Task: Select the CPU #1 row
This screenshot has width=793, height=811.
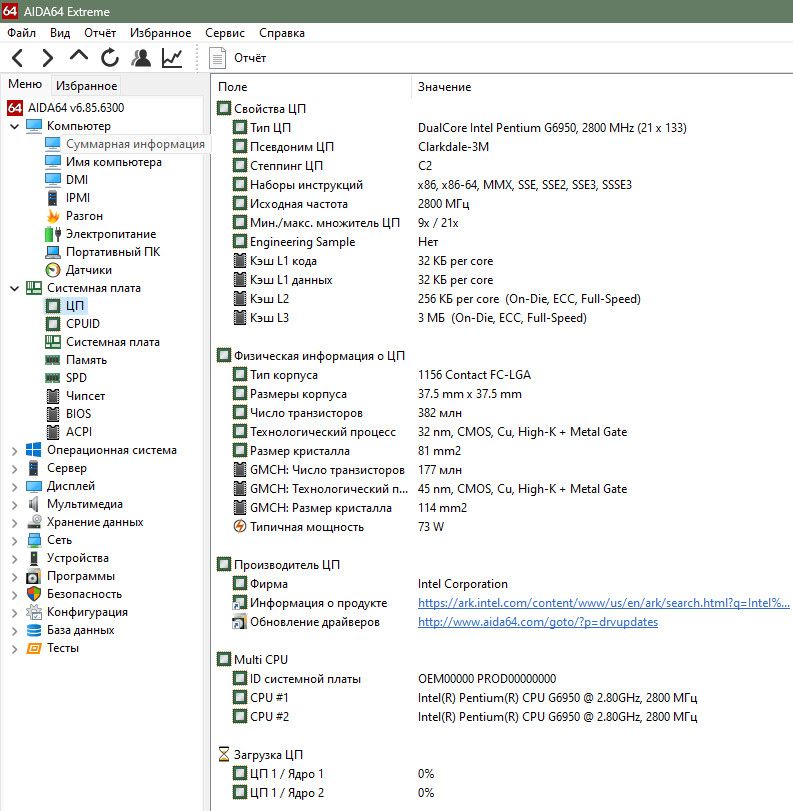Action: coord(502,698)
